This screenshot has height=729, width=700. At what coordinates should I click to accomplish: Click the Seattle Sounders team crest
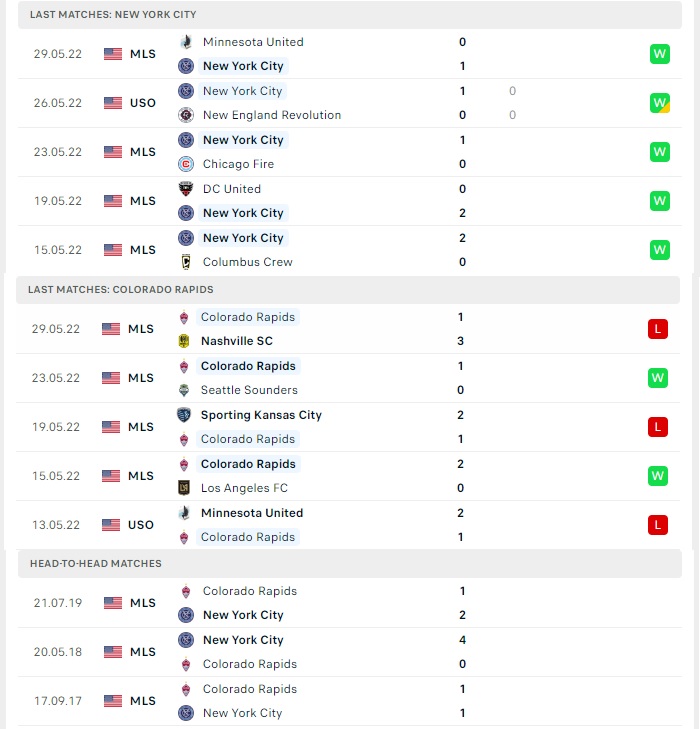click(x=184, y=390)
